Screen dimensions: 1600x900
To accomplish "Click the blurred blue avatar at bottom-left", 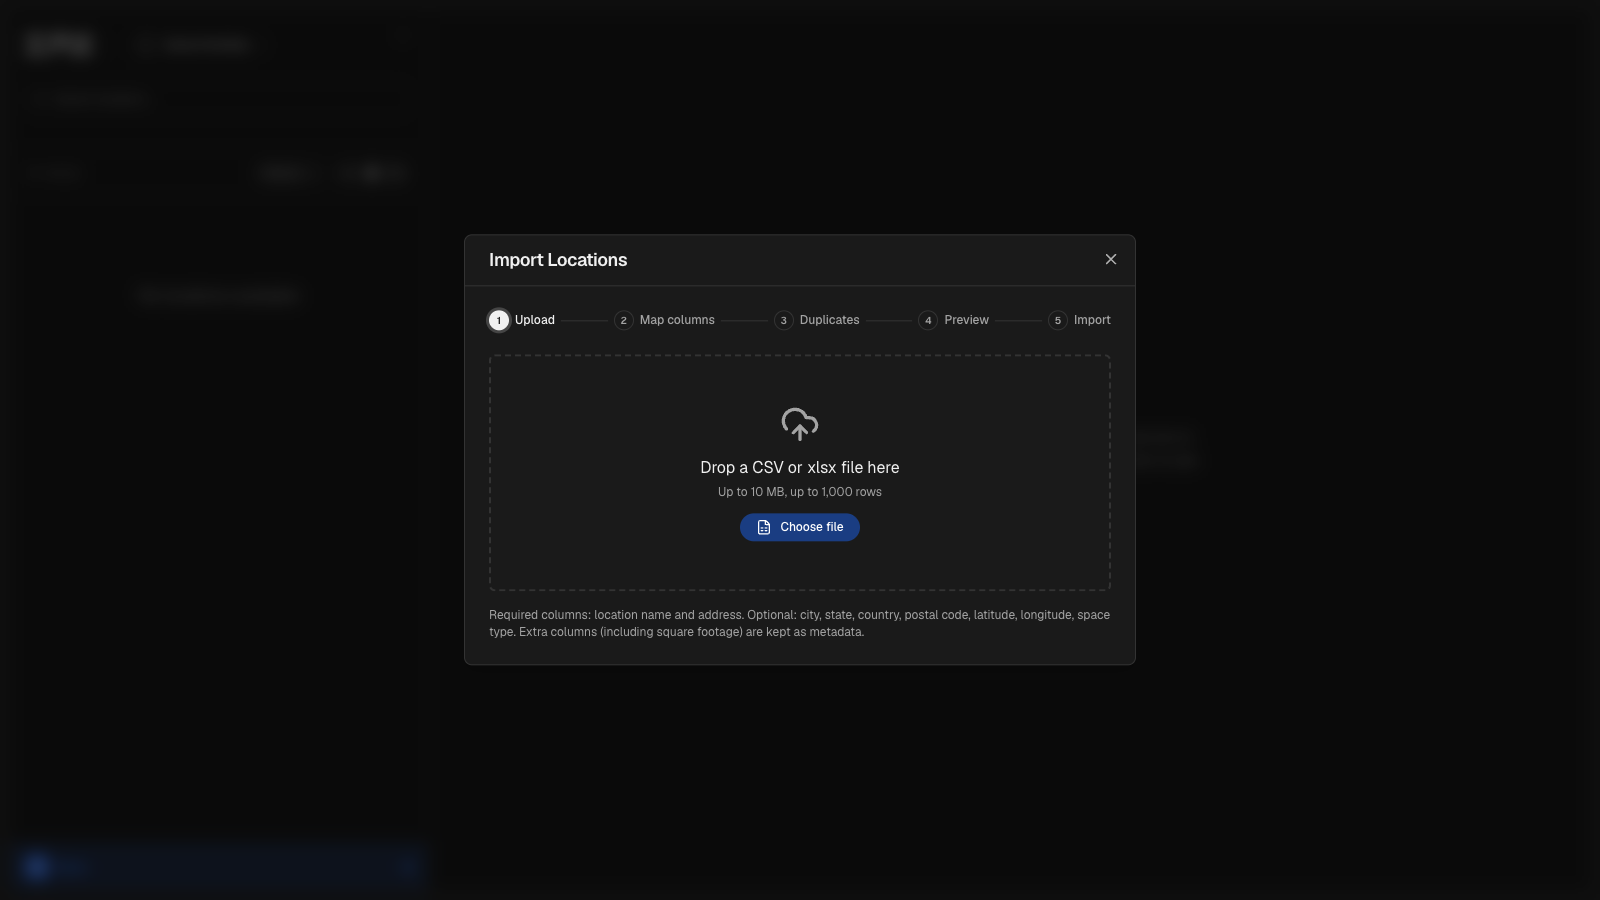I will (x=37, y=867).
